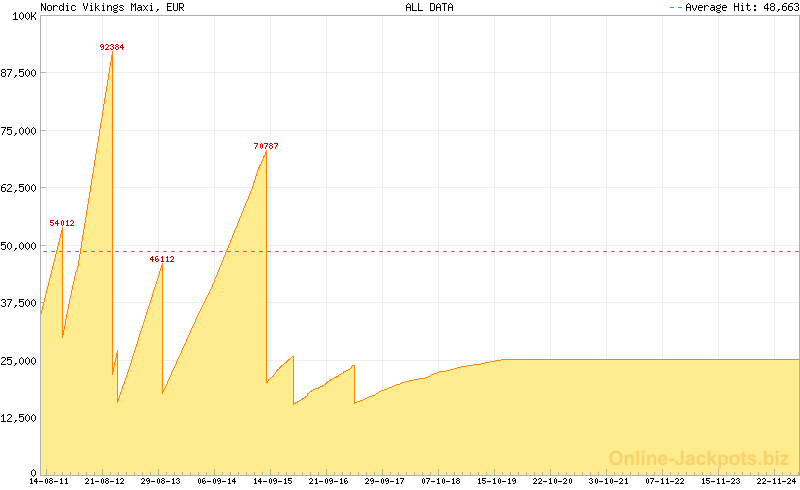Viewport: 800px width, 490px height.
Task: Select the 06-09-14 date on x-axis
Action: pyautogui.click(x=217, y=481)
